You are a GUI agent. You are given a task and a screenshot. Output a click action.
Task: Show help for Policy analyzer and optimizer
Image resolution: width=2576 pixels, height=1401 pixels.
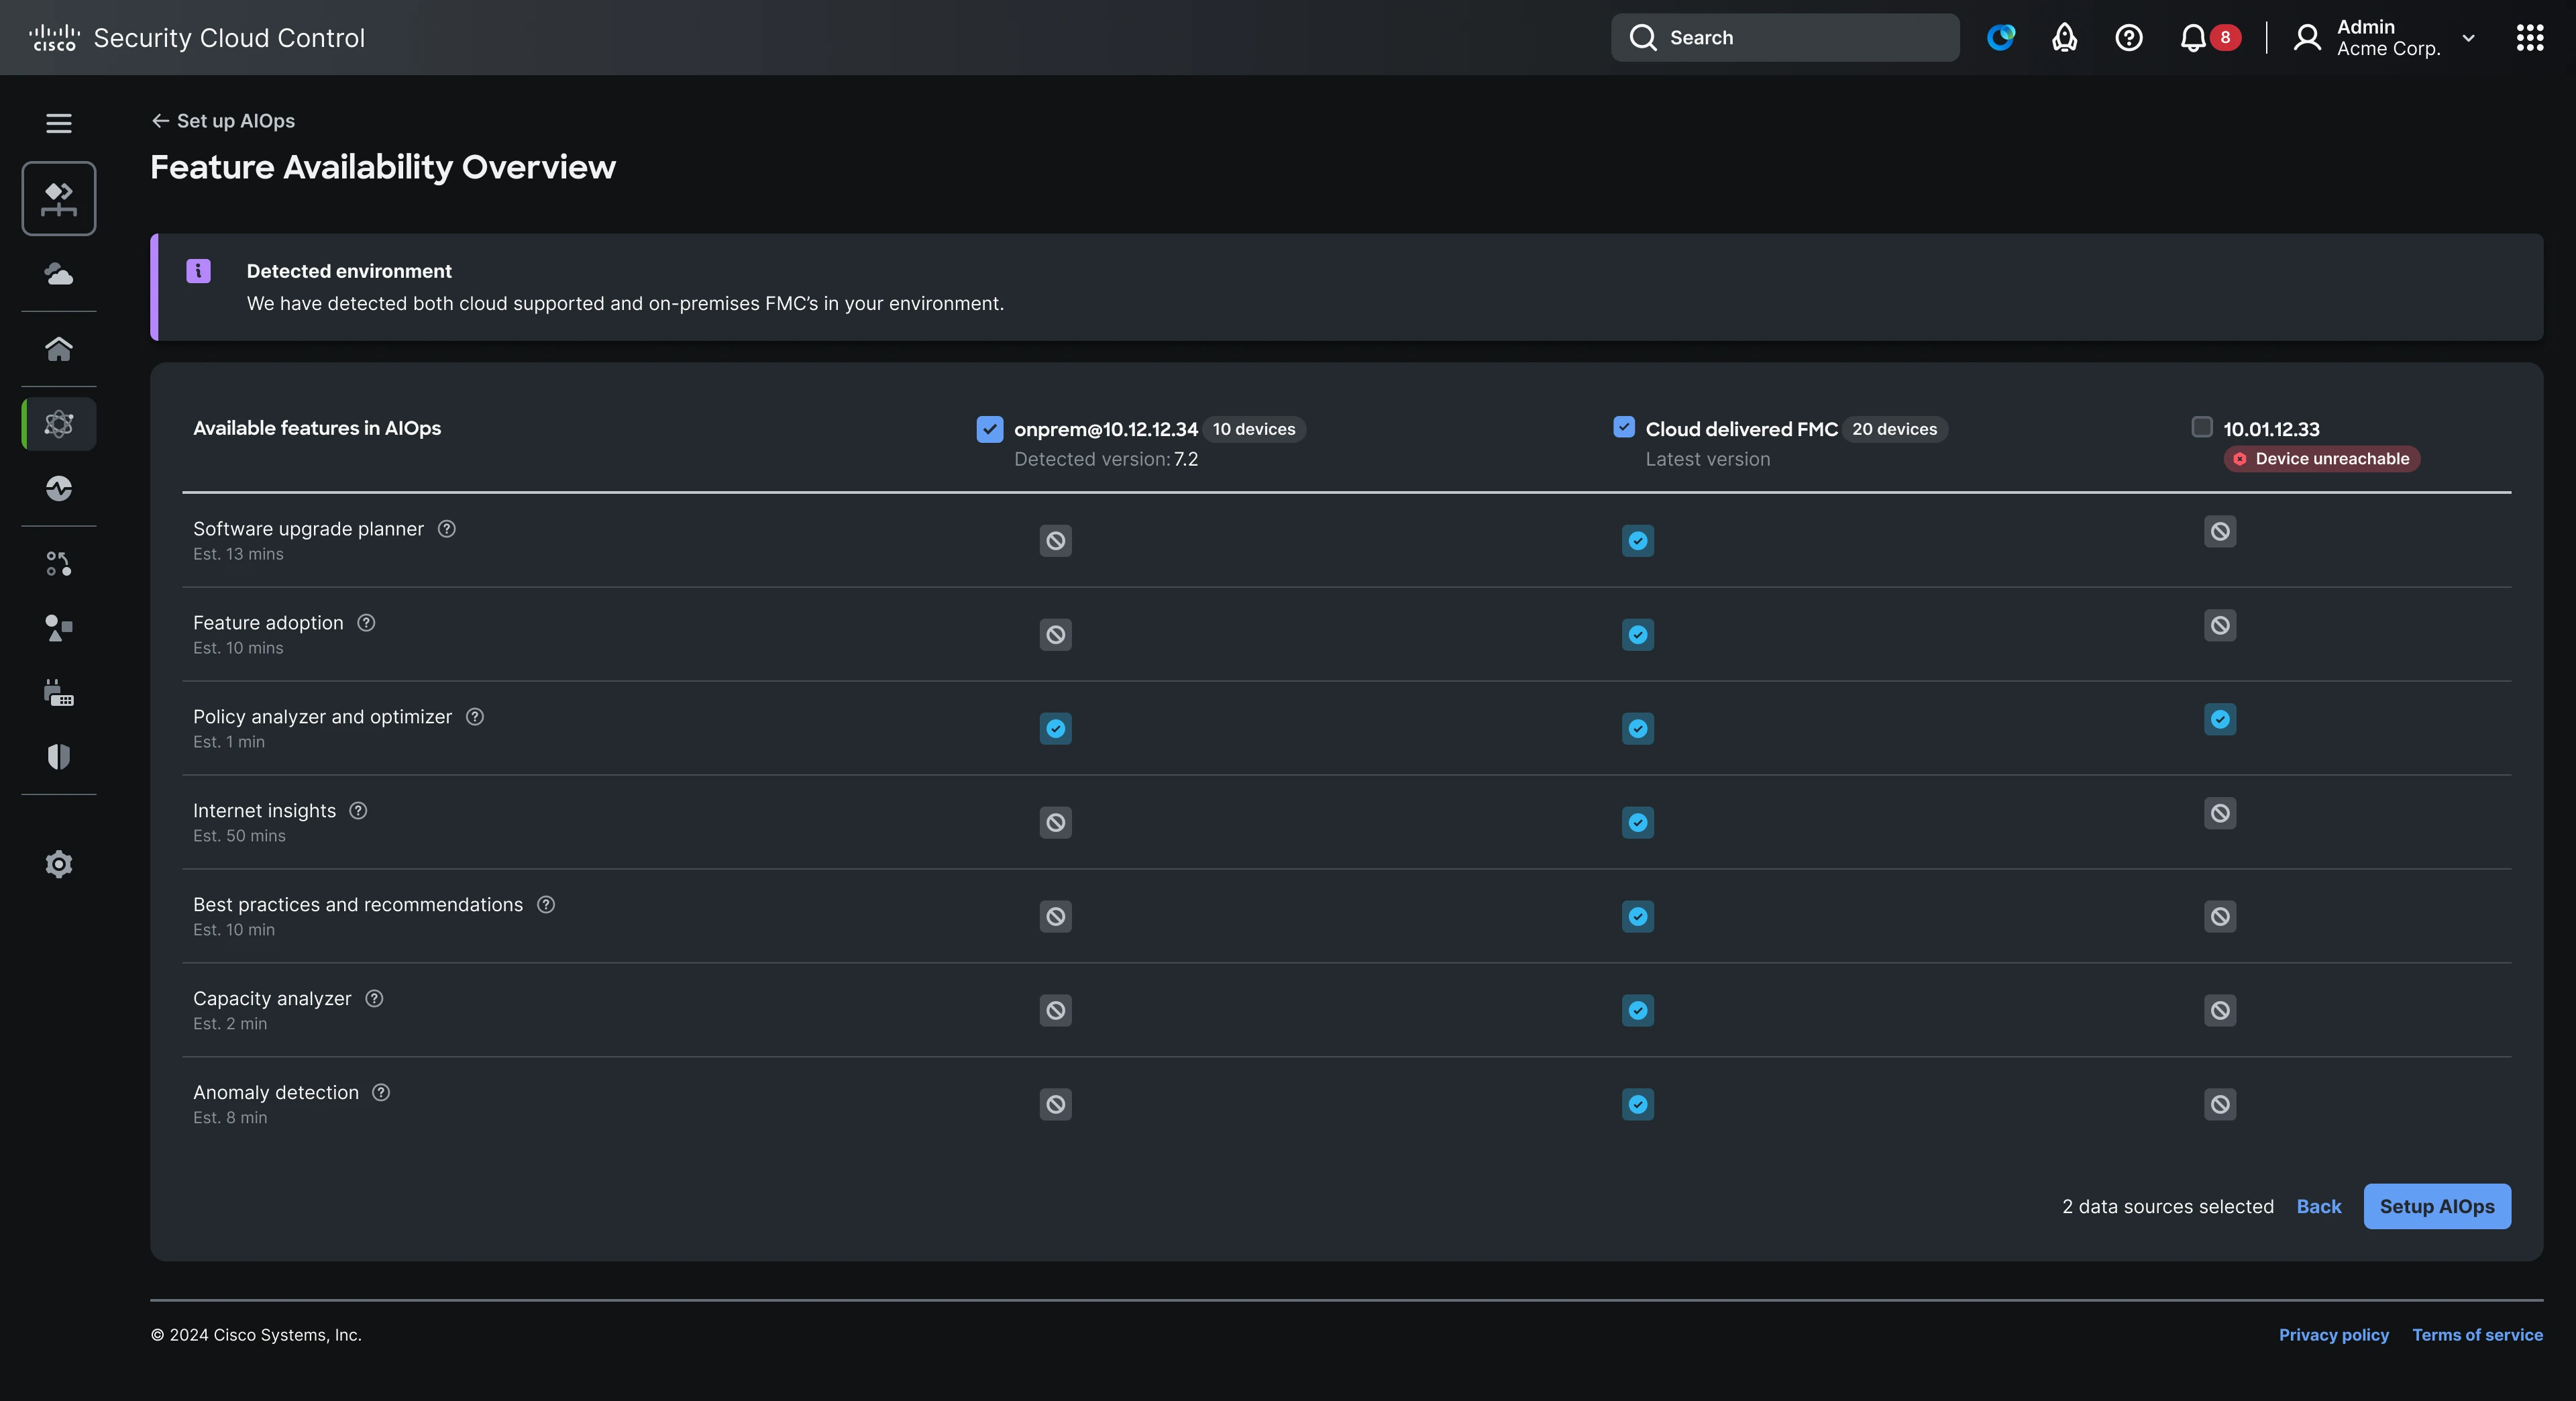point(475,717)
